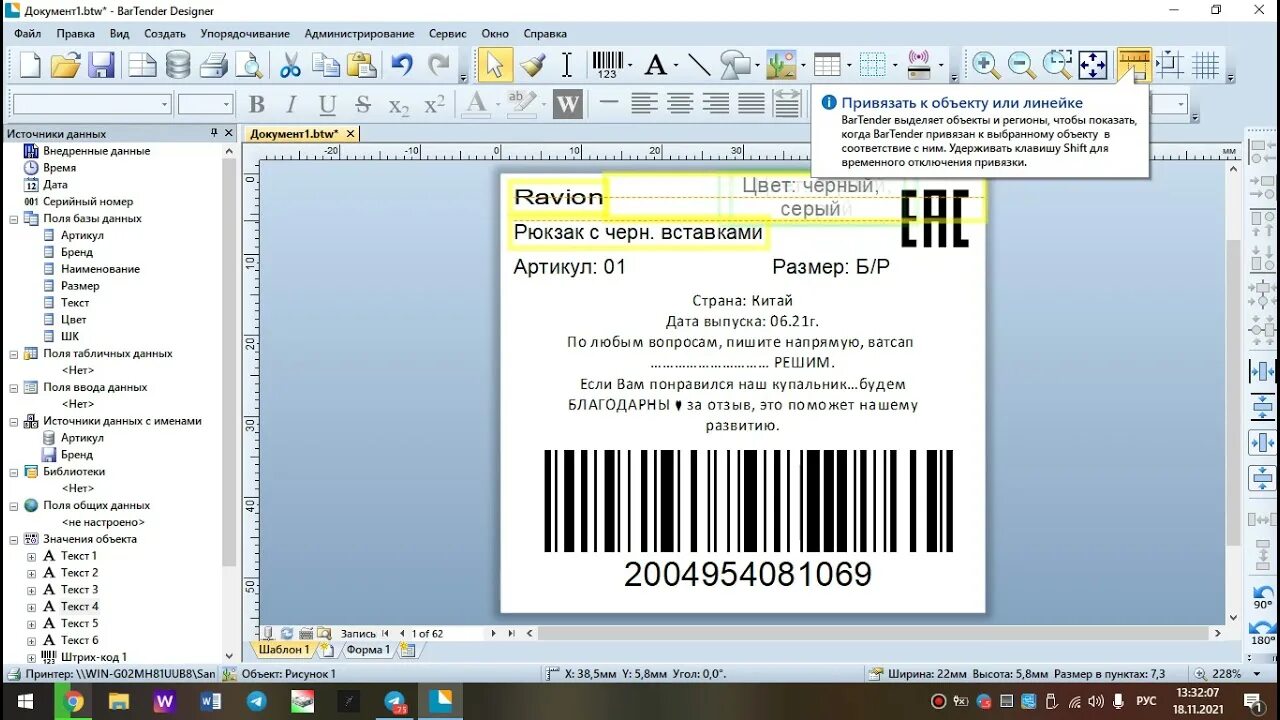Open Google Chrome from the taskbar
Screen dimensions: 1280x720
point(73,702)
